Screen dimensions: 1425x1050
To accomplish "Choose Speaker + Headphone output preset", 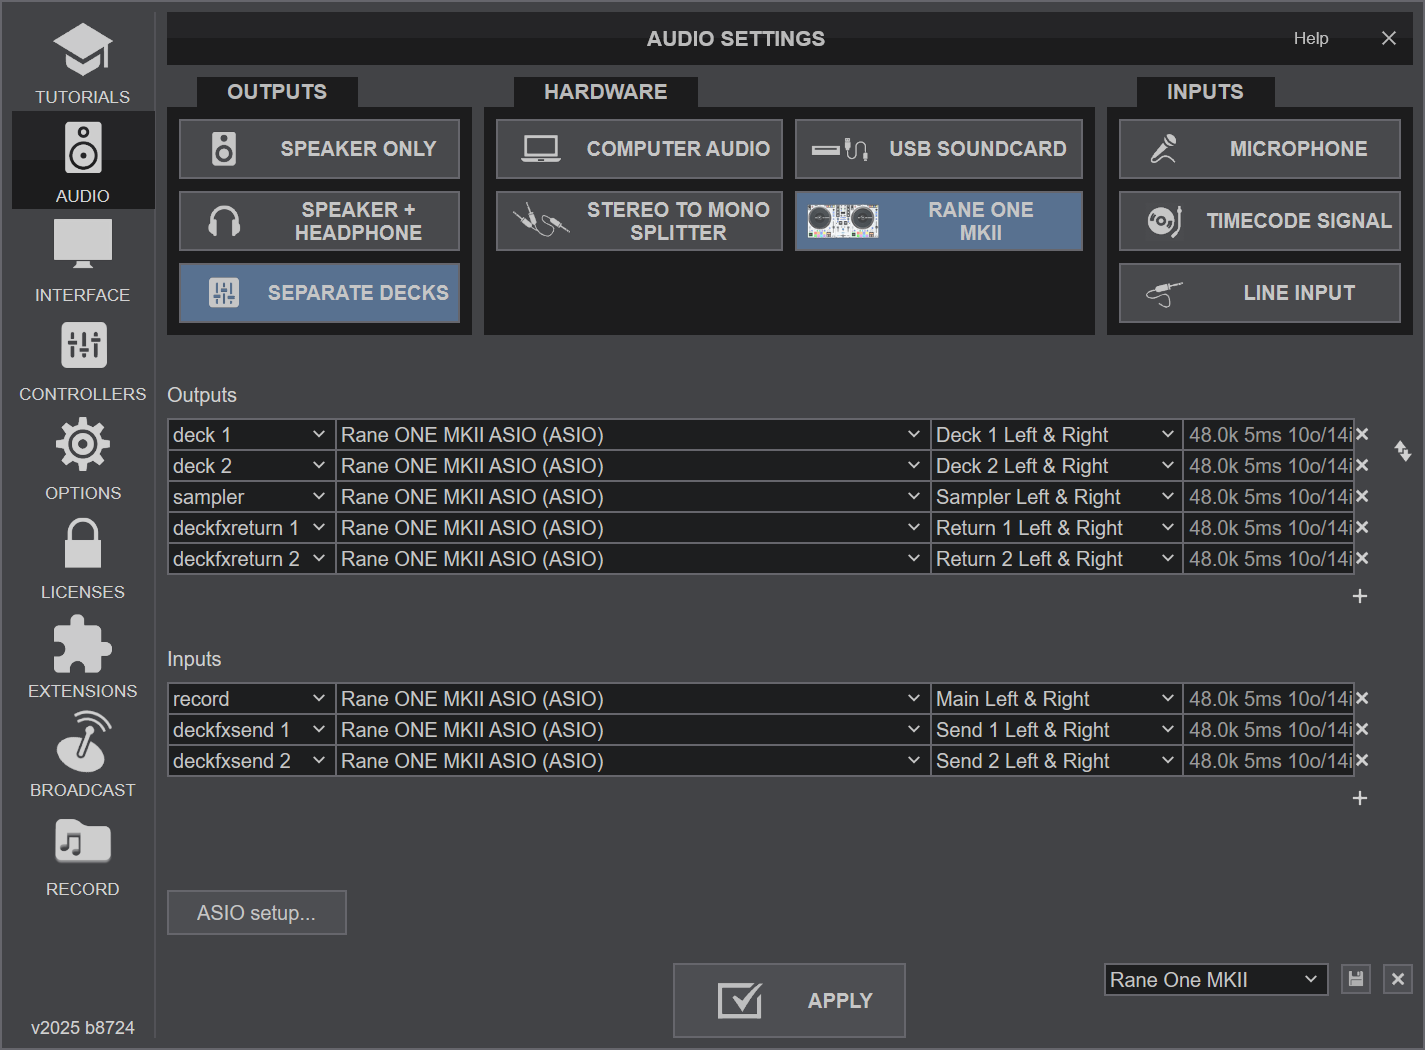I will (x=319, y=221).
